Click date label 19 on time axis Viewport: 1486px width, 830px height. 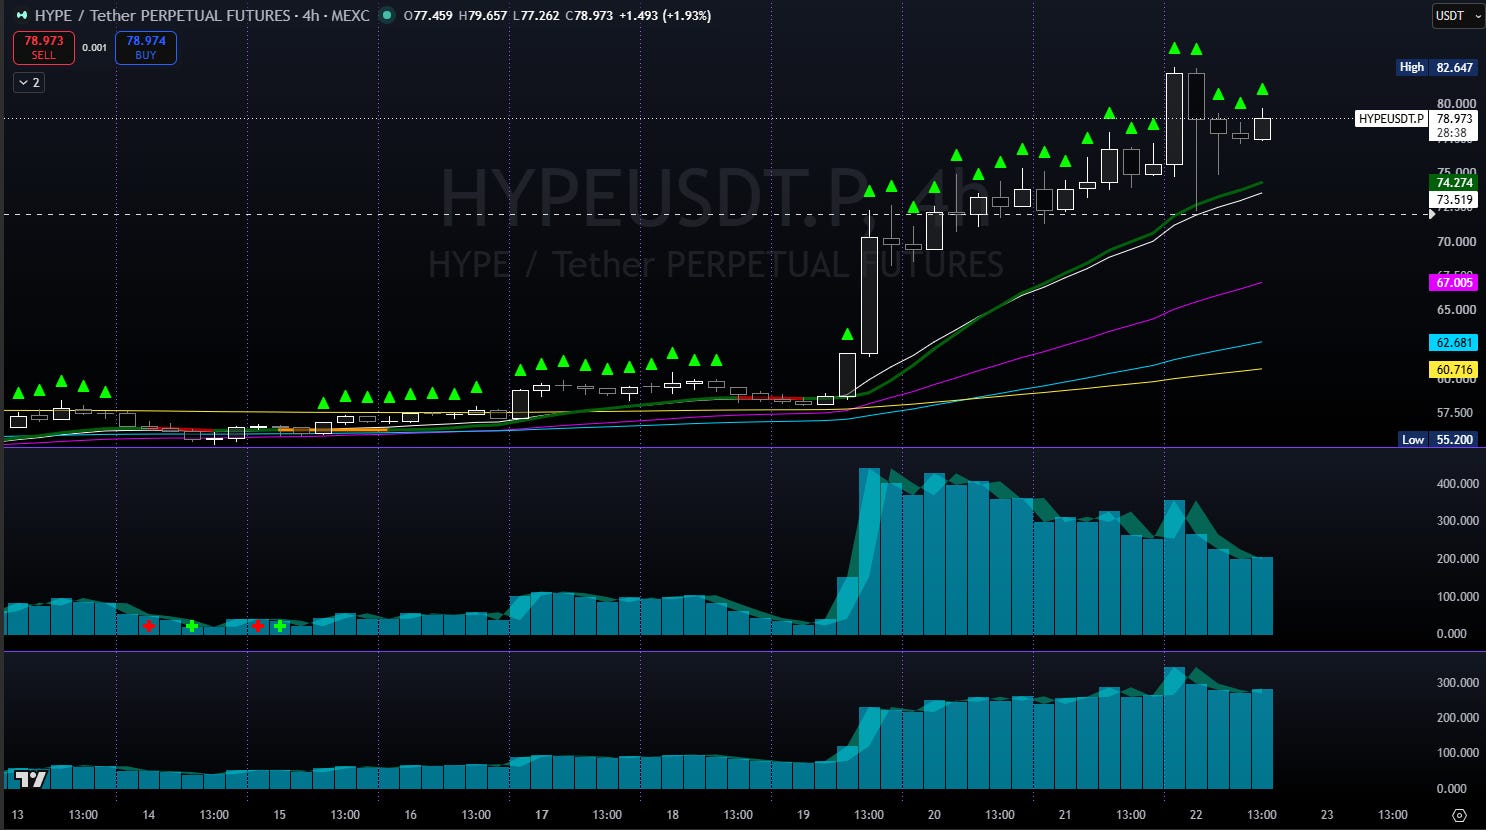click(x=804, y=815)
